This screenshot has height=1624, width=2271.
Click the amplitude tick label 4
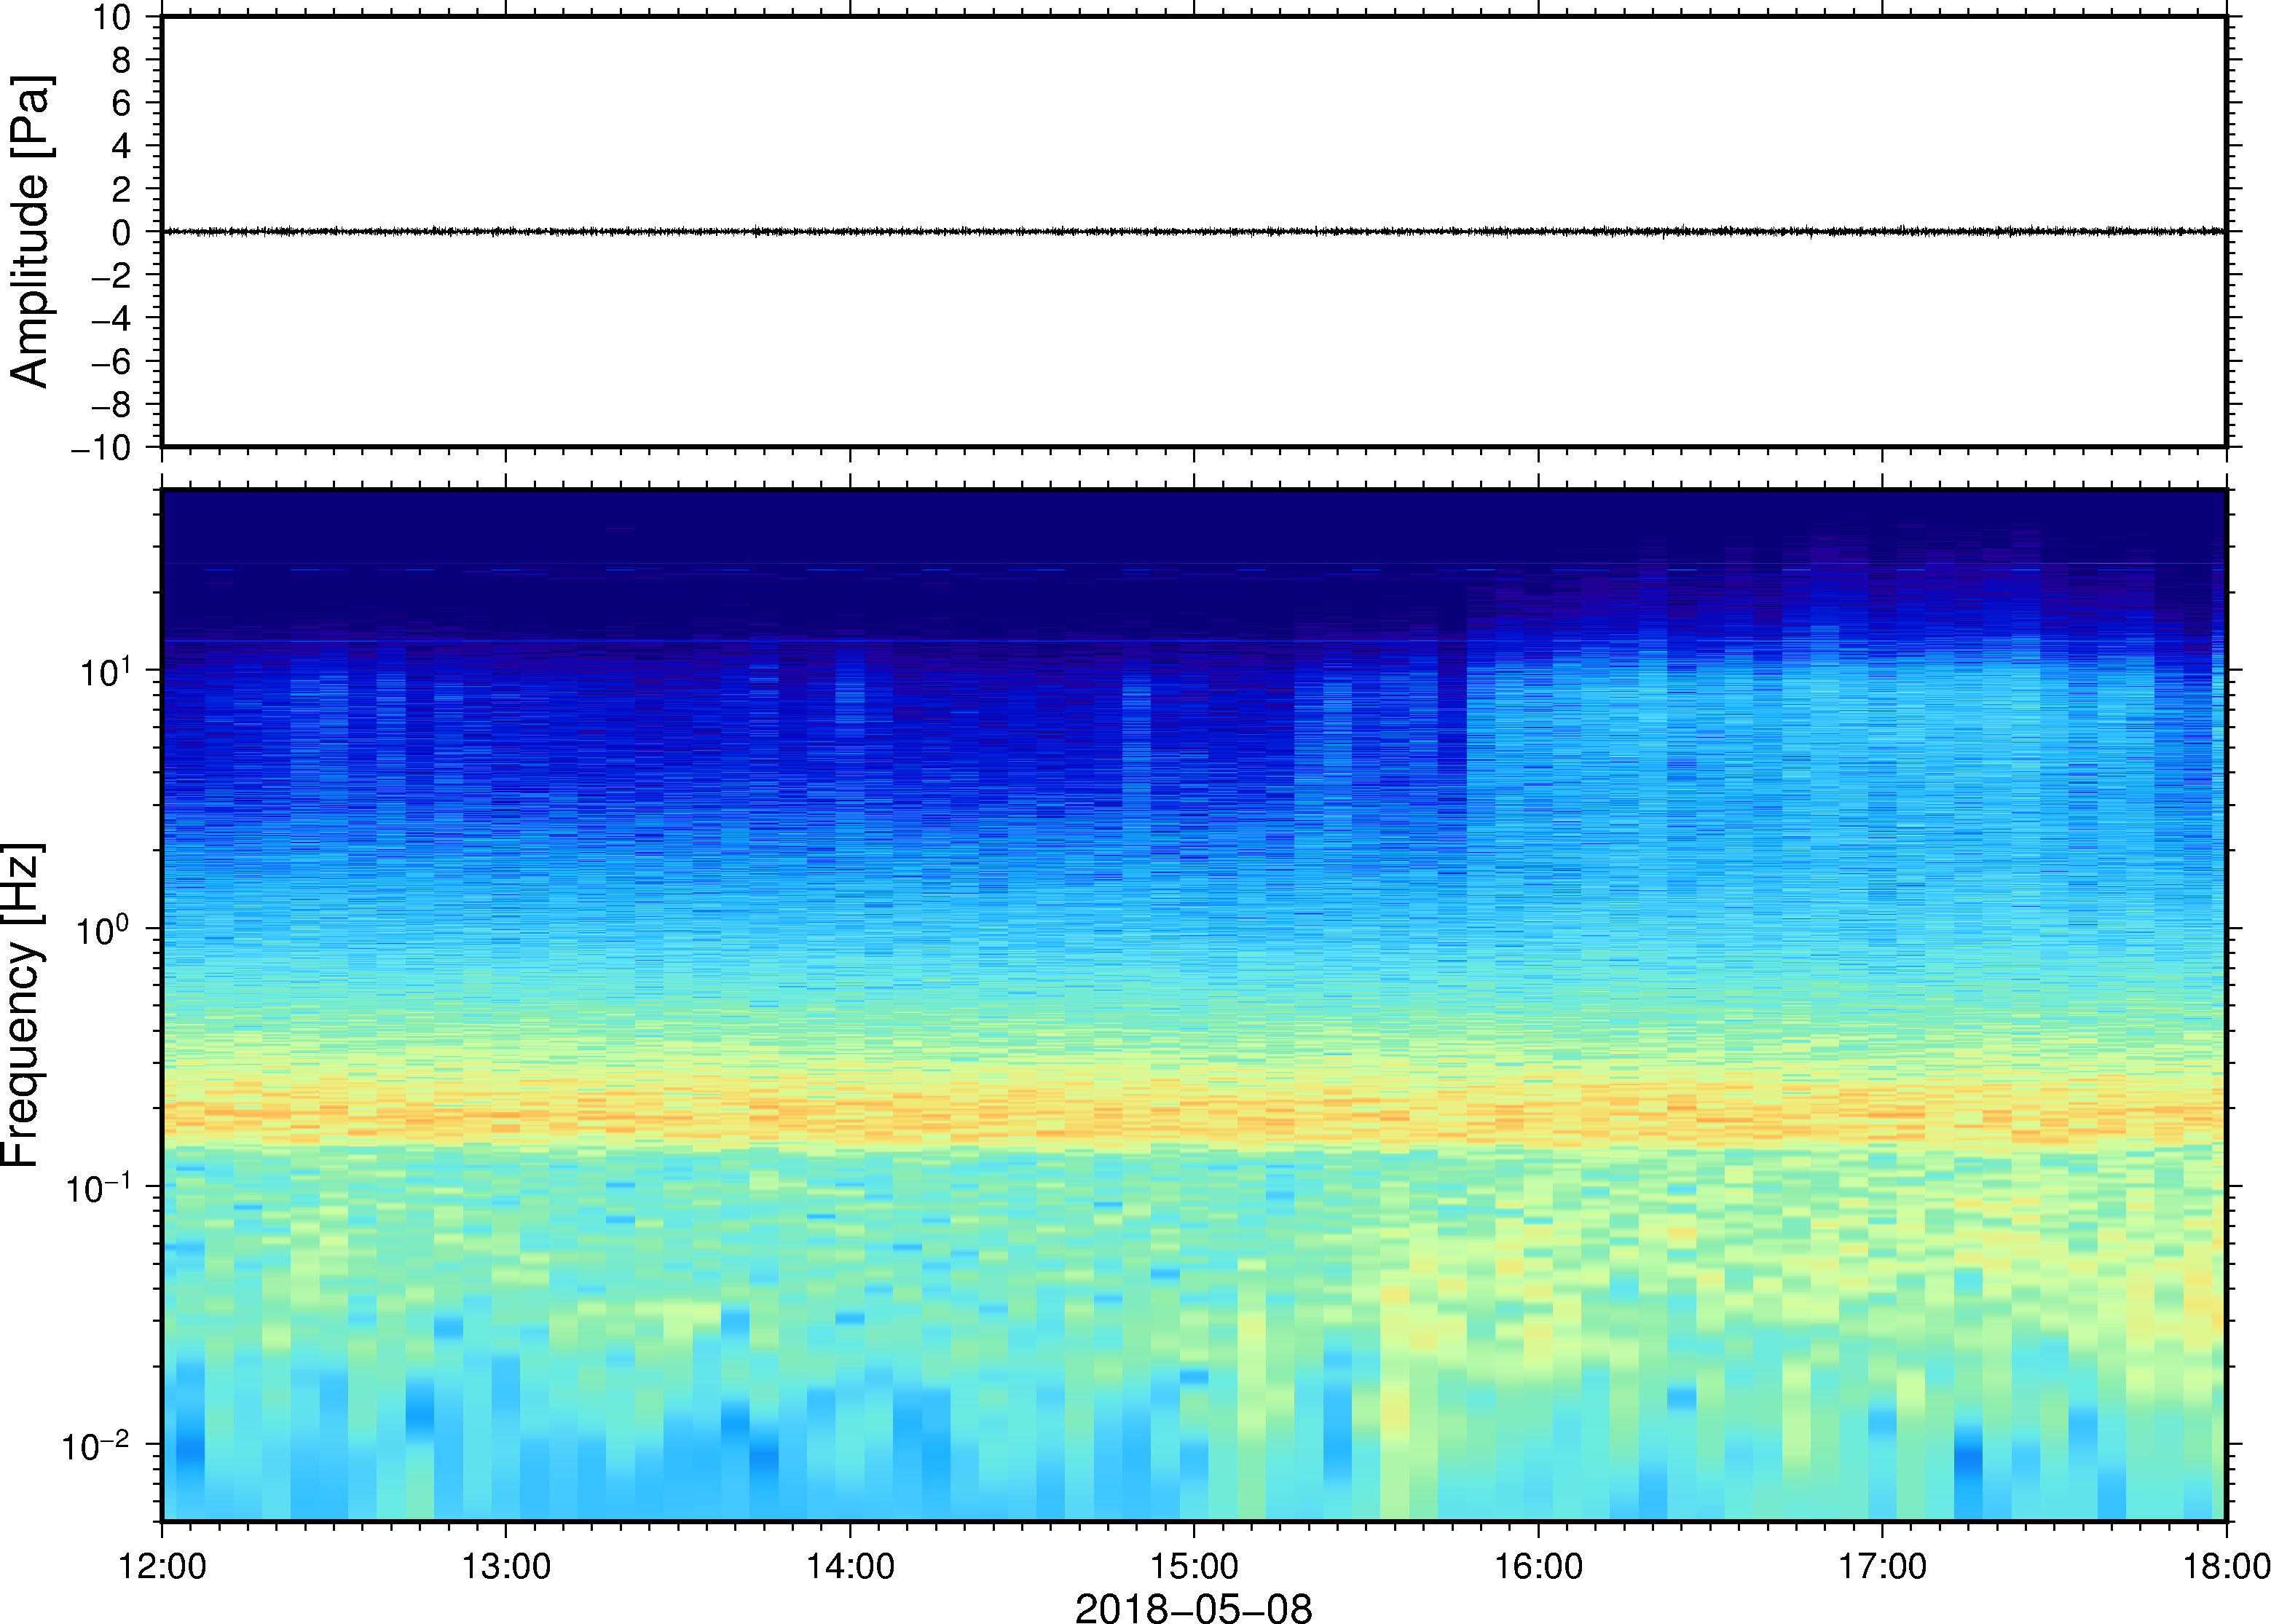[122, 146]
